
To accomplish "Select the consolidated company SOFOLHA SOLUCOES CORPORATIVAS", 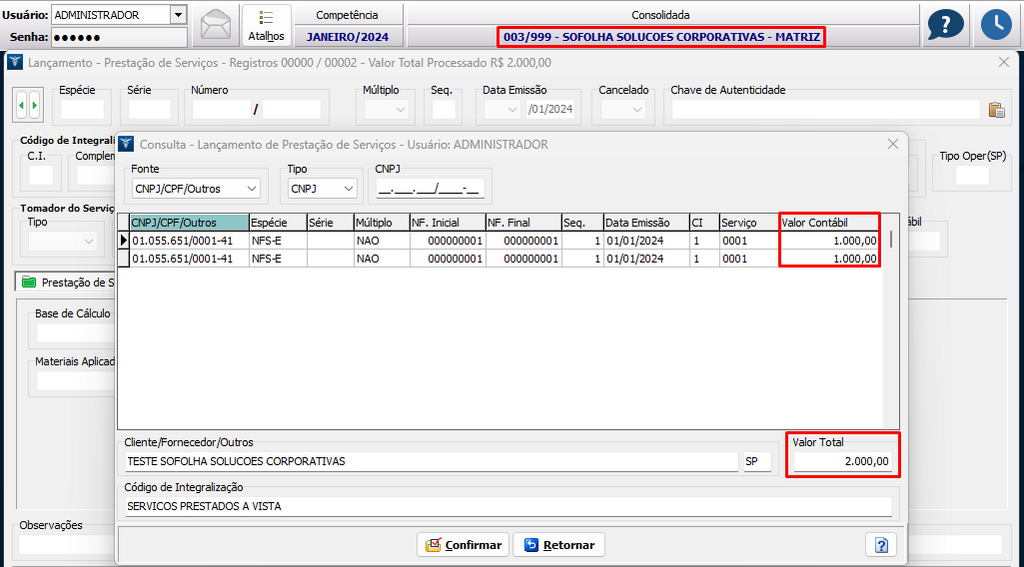I will 661,37.
